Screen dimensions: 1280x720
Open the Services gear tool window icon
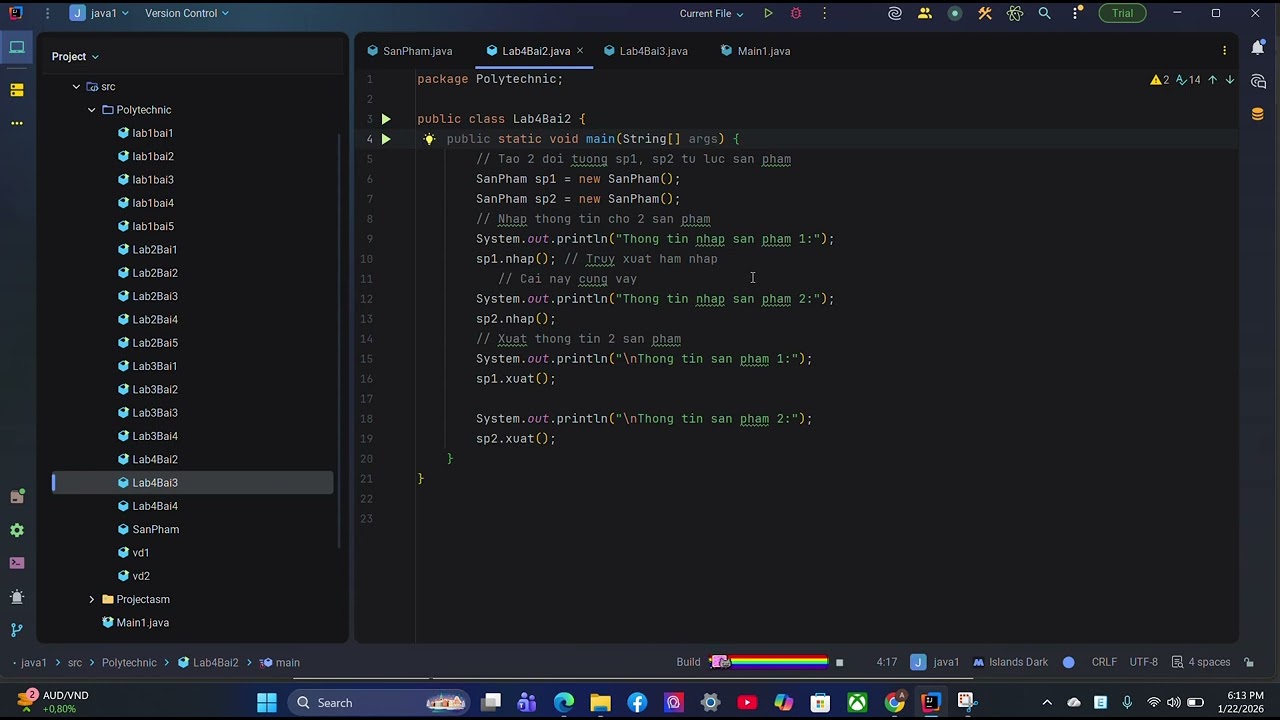(17, 530)
